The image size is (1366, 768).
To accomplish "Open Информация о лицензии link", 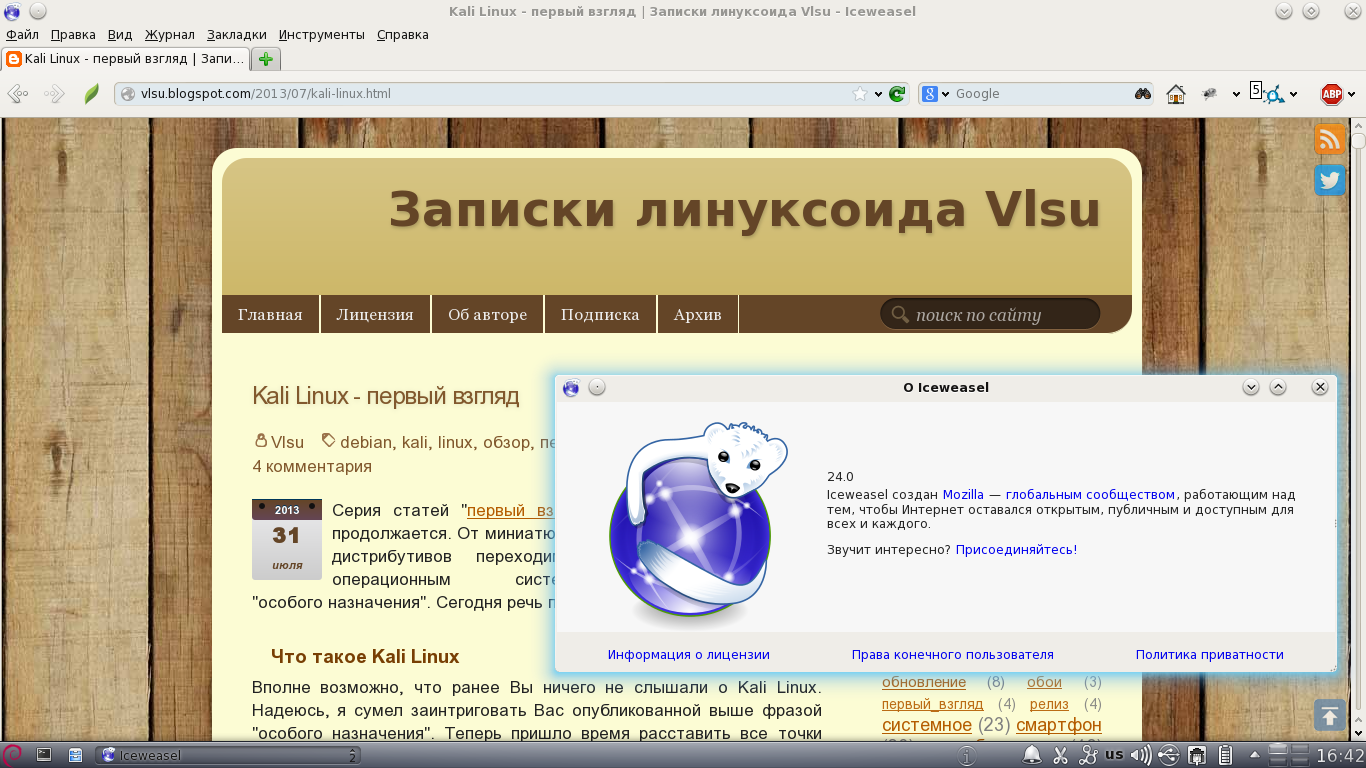I will pos(689,654).
